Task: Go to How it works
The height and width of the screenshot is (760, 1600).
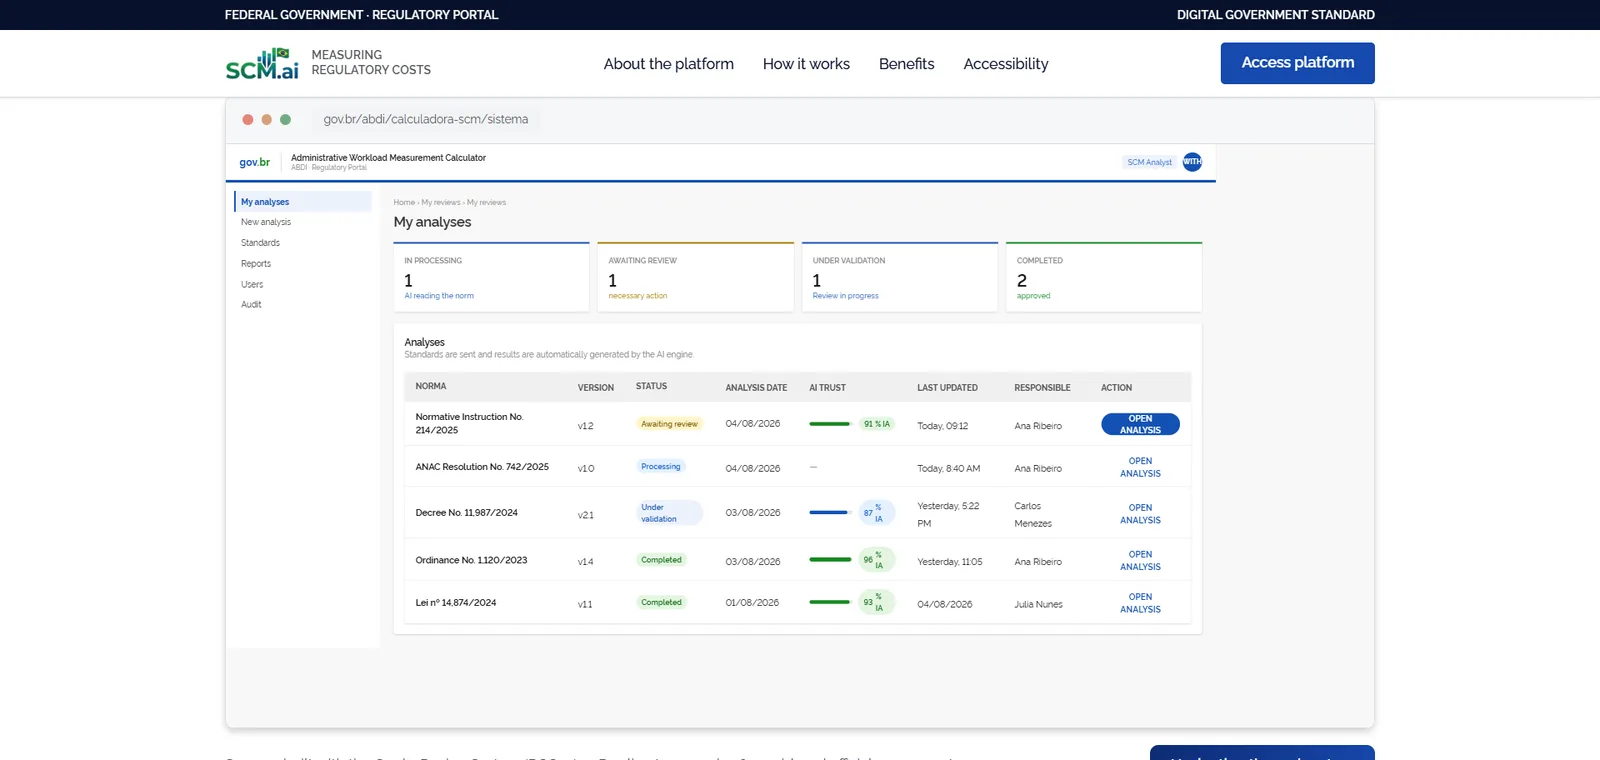Action: point(806,64)
